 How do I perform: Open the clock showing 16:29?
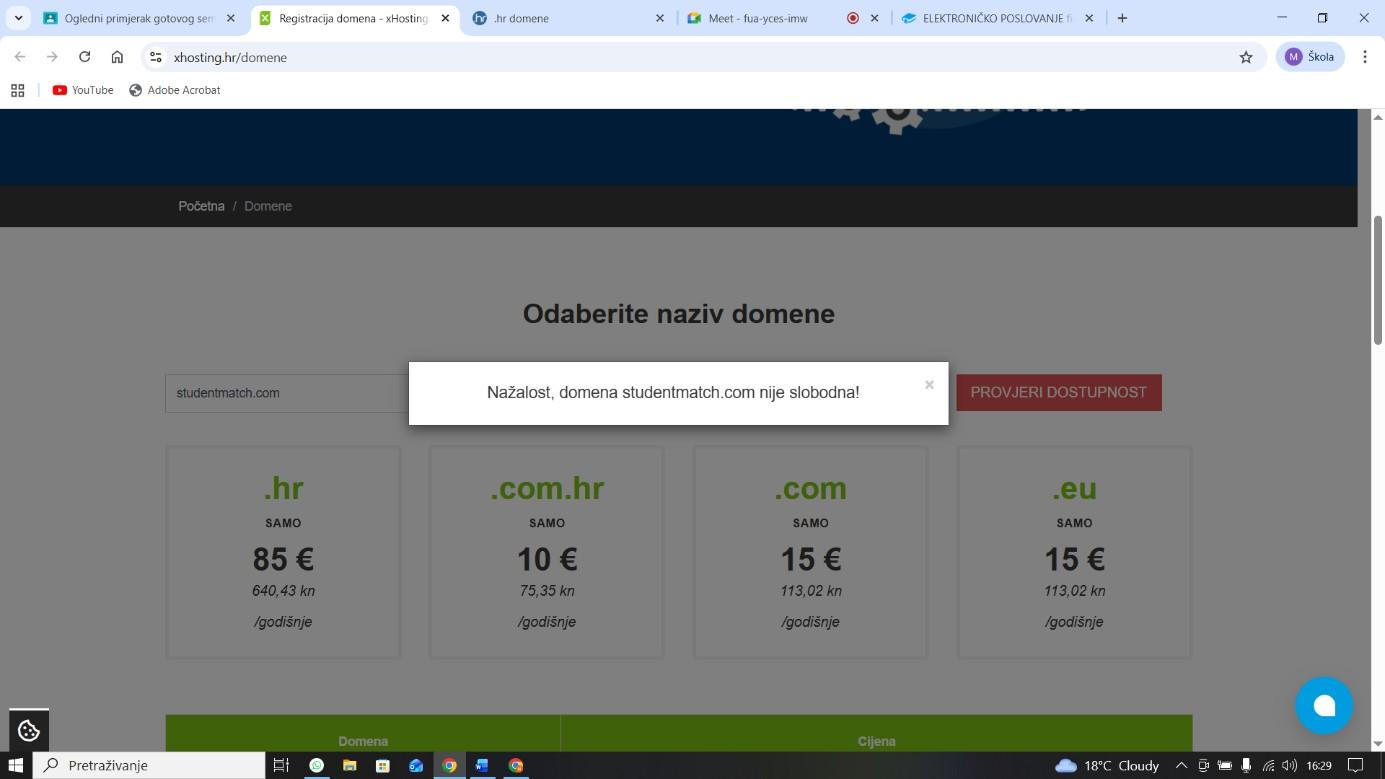[x=1319, y=765]
